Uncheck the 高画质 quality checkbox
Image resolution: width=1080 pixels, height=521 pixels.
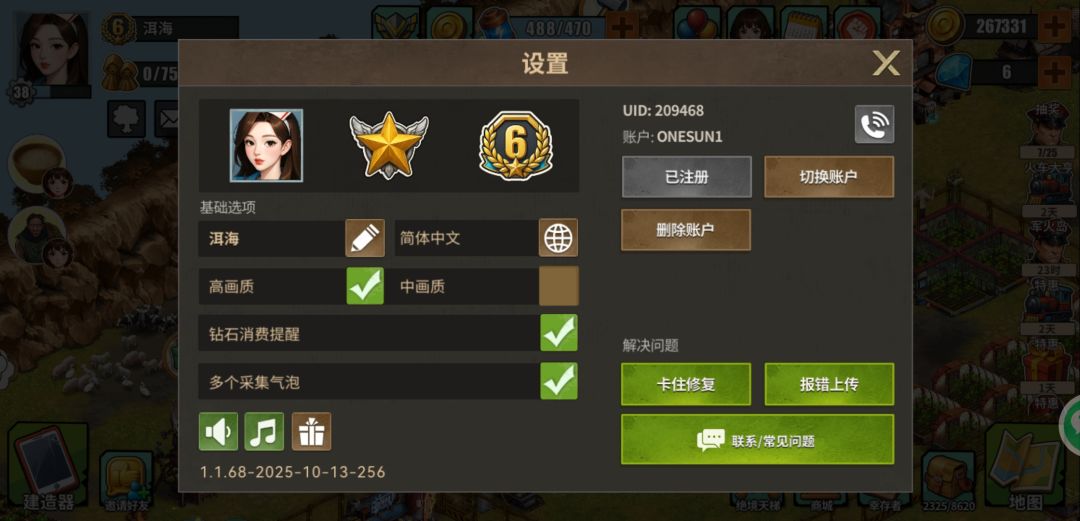point(365,286)
